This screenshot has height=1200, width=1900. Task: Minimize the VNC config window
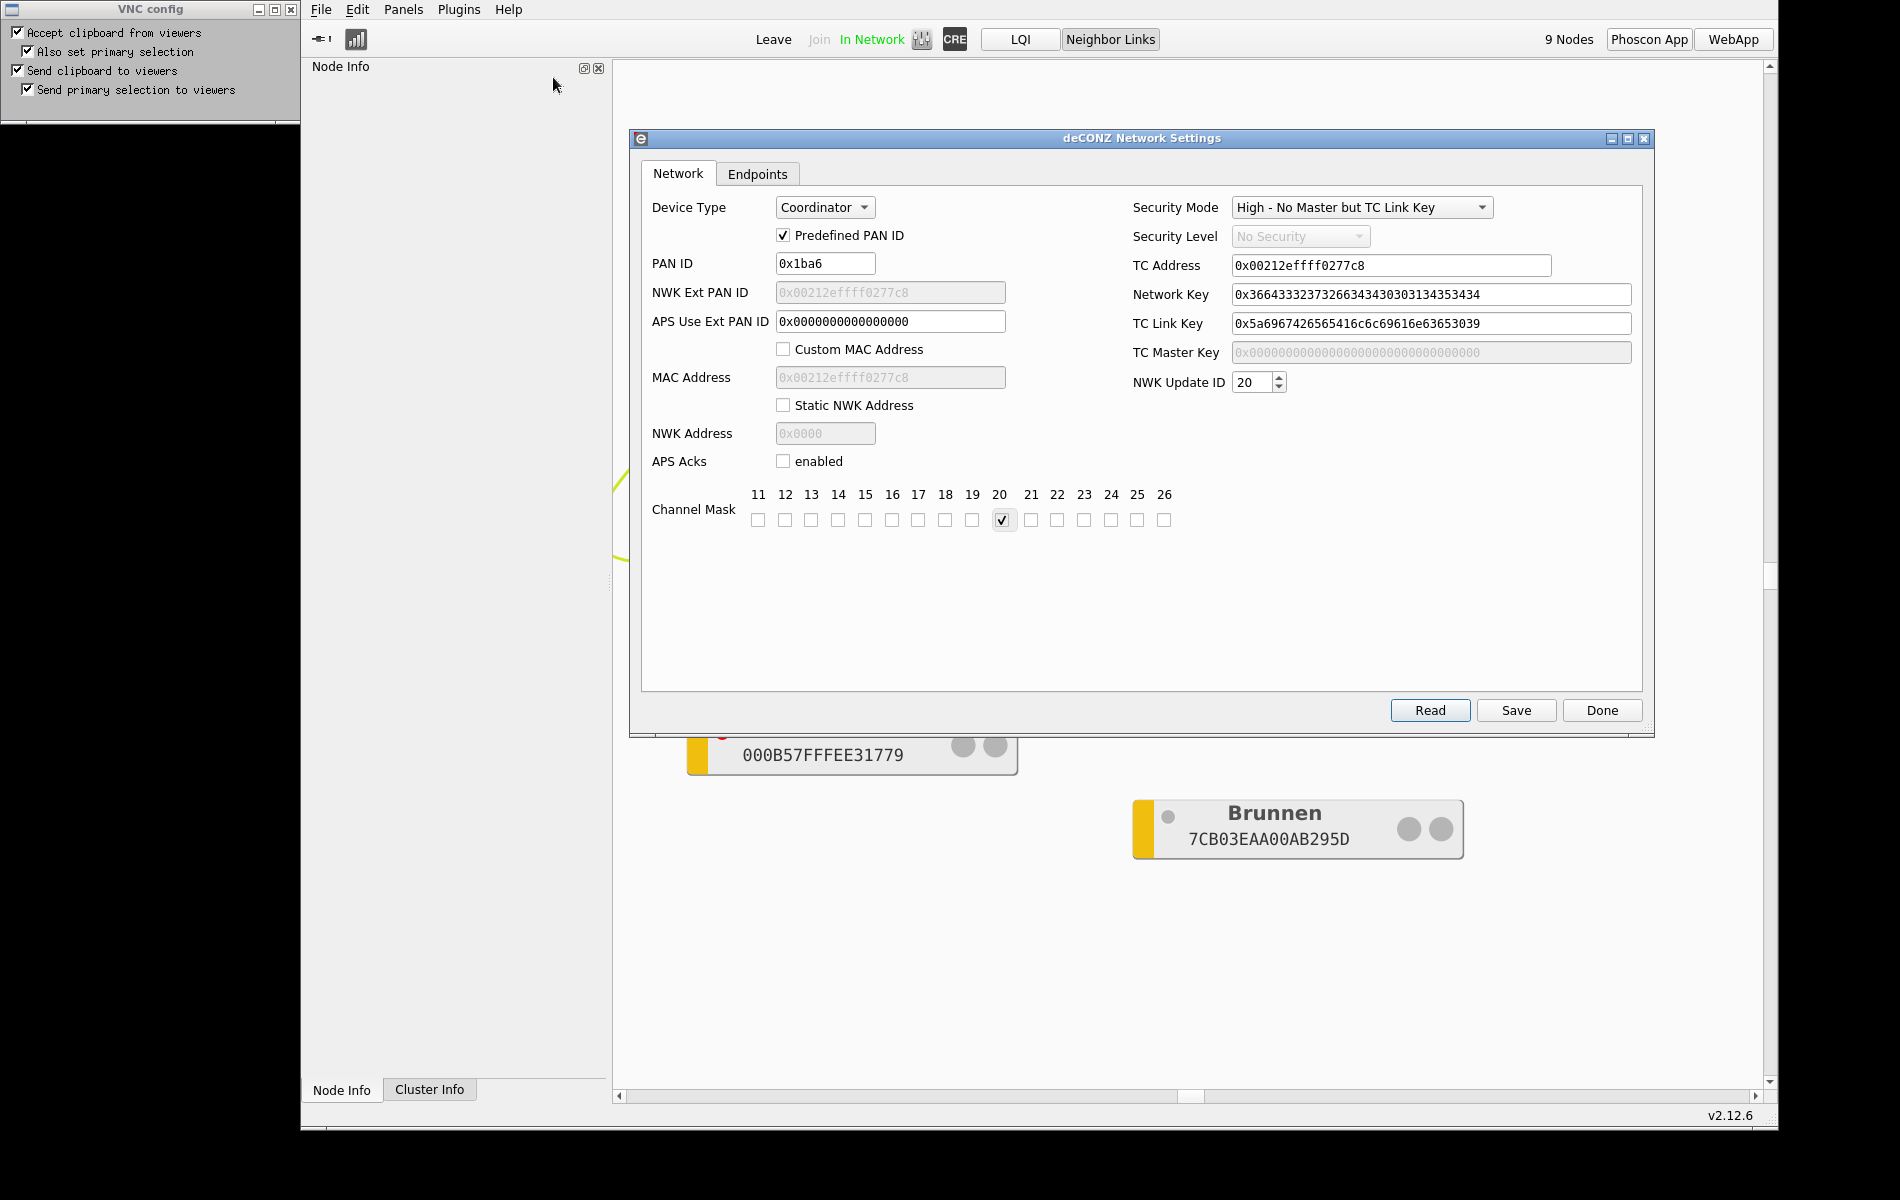pyautogui.click(x=259, y=9)
